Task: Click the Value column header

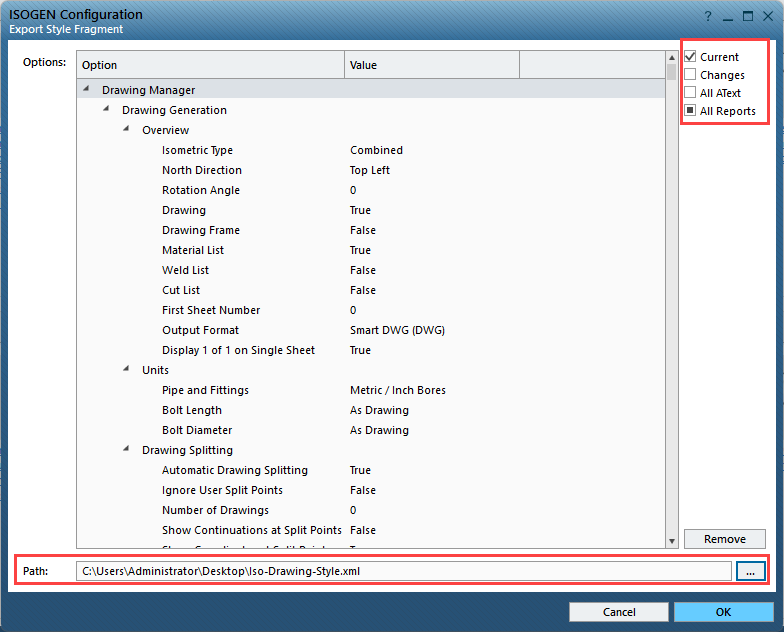Action: point(431,65)
